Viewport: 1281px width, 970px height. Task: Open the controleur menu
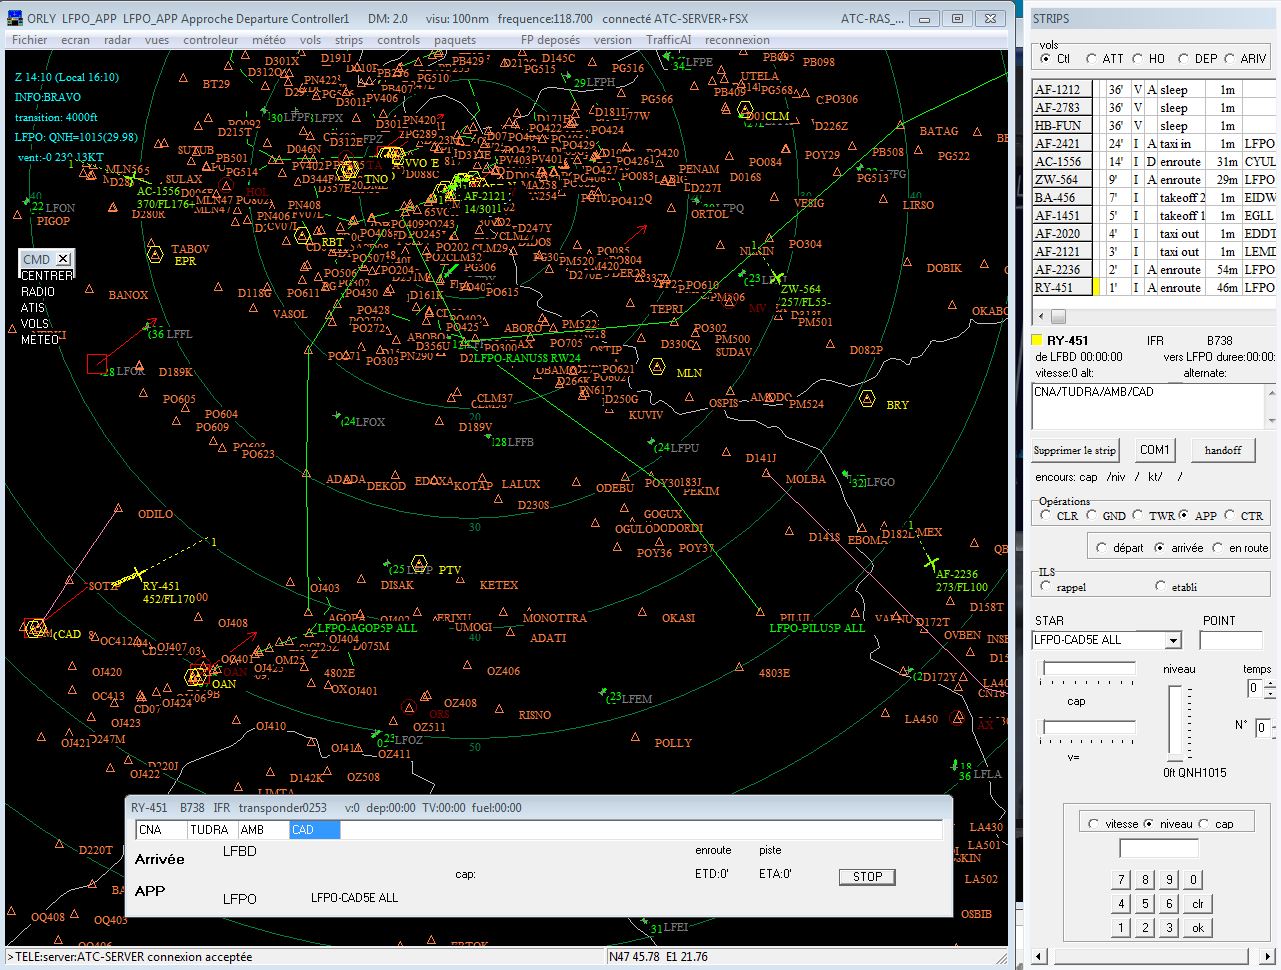[x=211, y=40]
